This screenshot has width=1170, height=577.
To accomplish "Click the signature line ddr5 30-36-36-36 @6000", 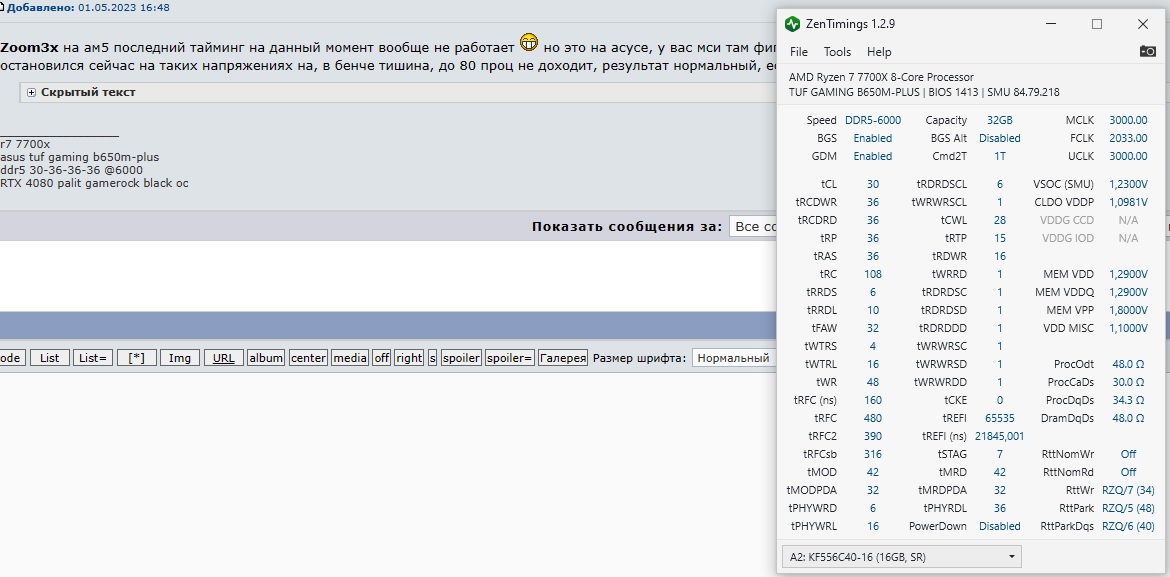I will tap(72, 170).
